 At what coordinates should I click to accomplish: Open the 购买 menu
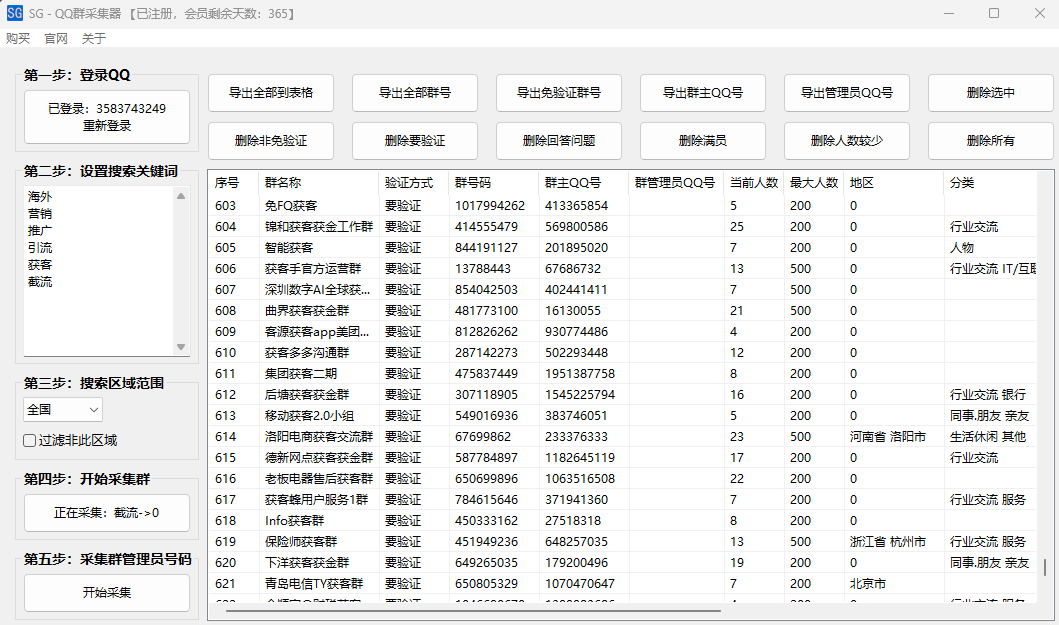coord(18,39)
